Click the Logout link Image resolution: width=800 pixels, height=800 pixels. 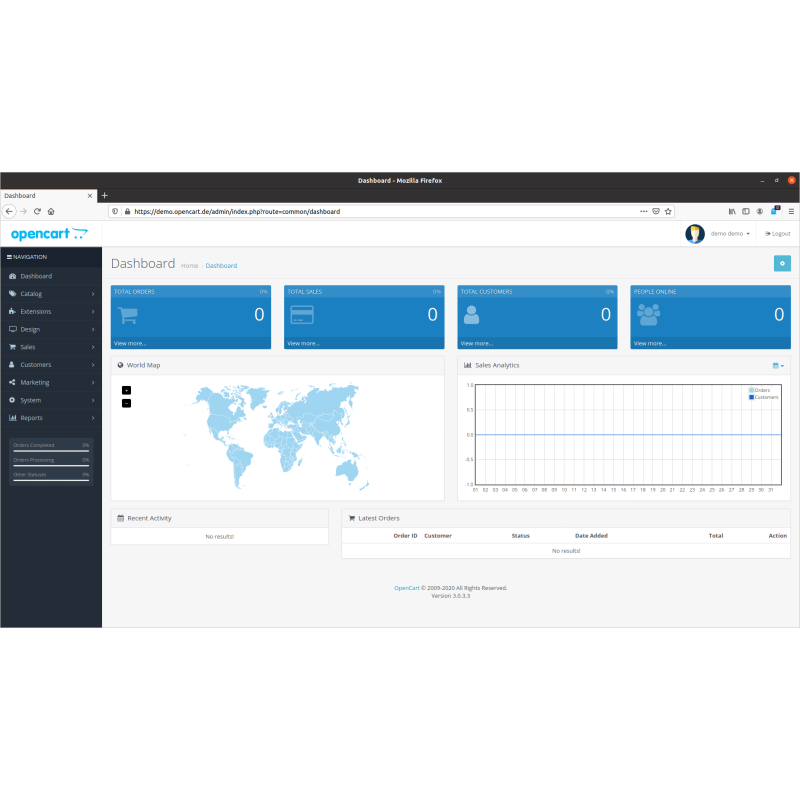point(778,233)
